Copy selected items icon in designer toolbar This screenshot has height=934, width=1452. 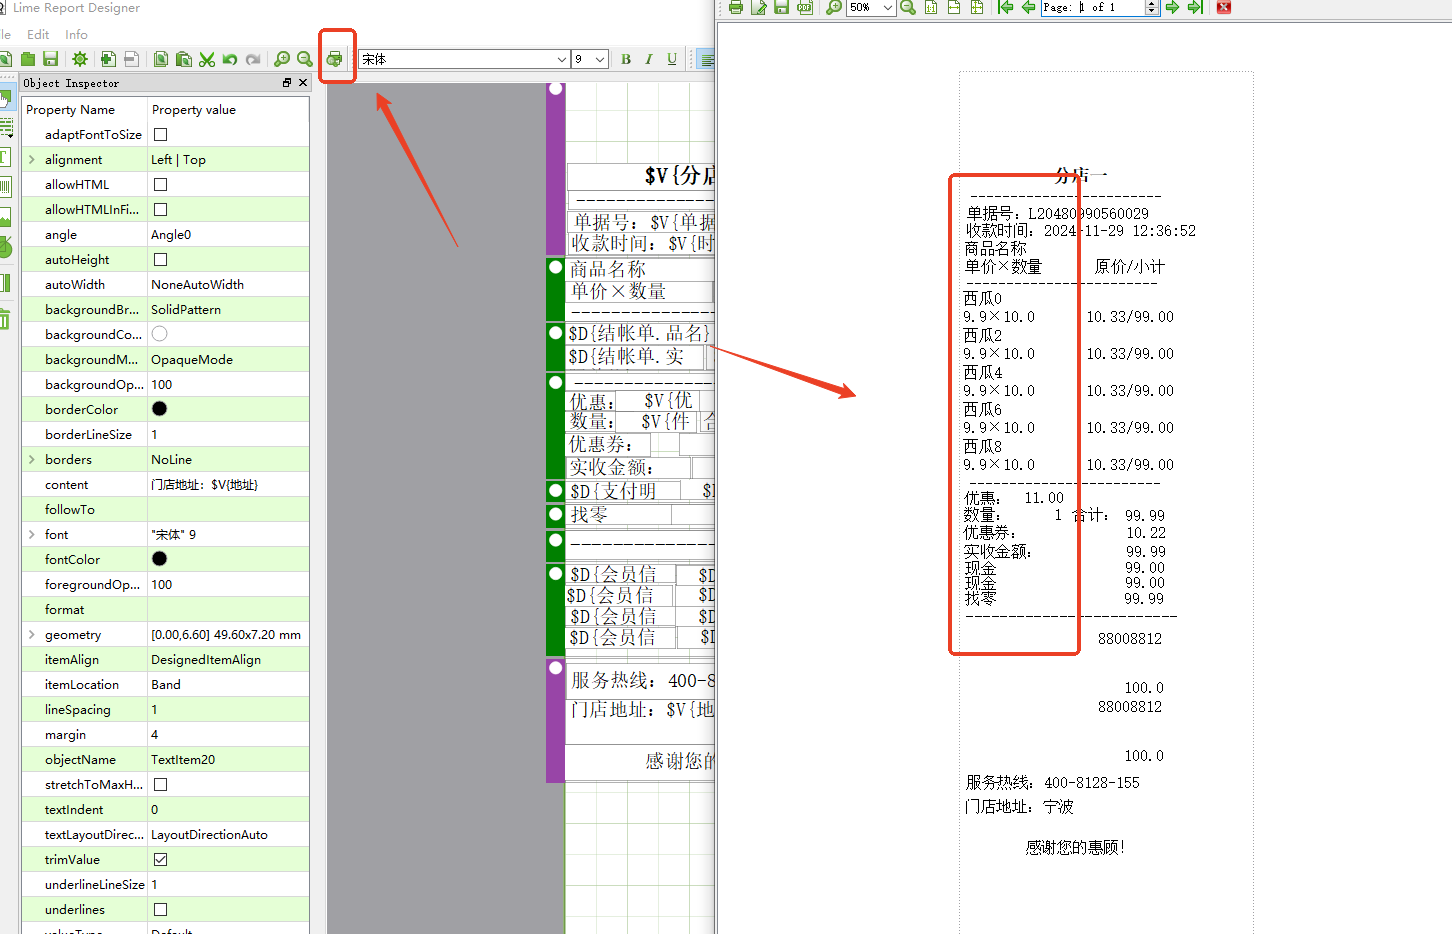pos(161,59)
